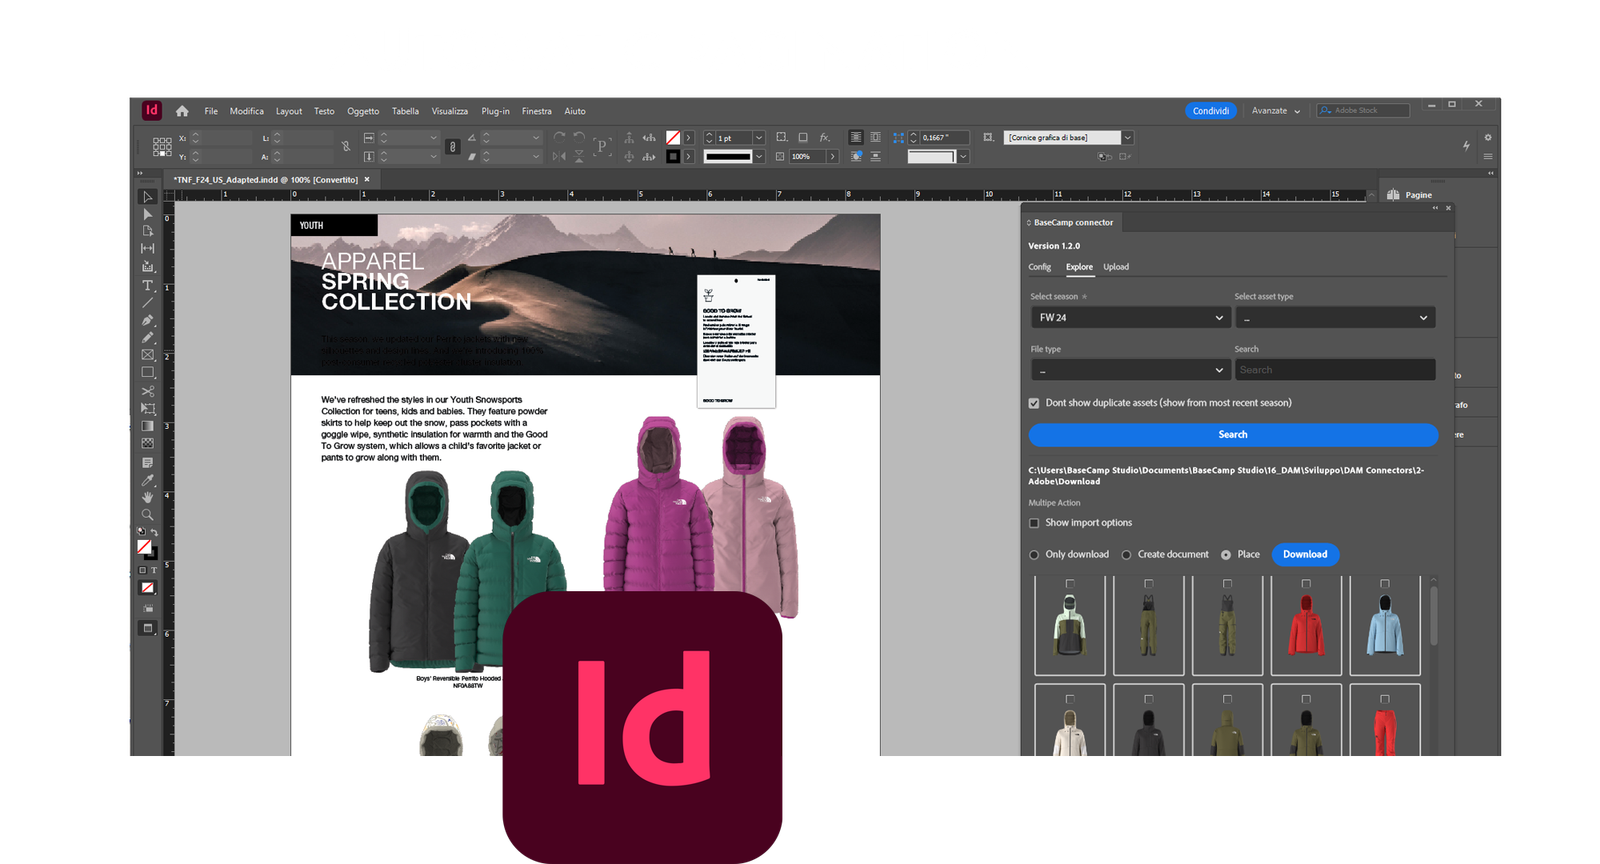Choose the Only download radio option

[1034, 555]
